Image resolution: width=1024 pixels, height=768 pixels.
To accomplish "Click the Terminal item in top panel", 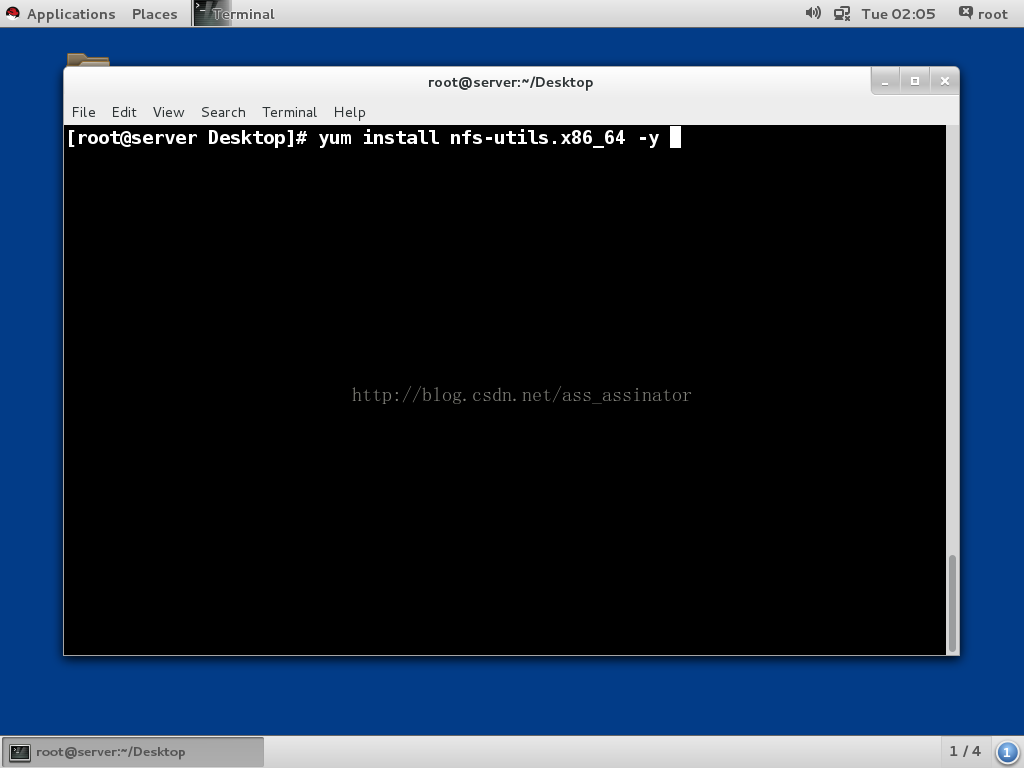I will [x=234, y=14].
